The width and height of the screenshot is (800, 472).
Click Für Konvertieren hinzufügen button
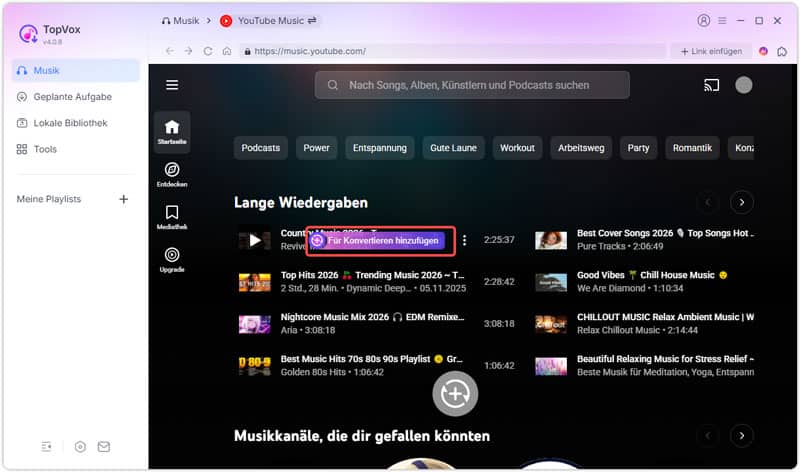[380, 240]
